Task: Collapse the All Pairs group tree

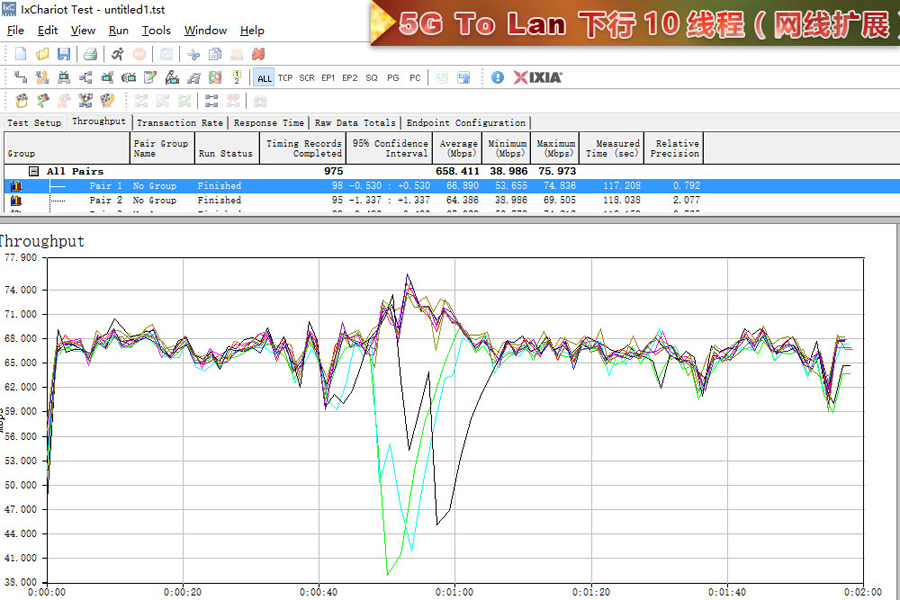Action: (x=33, y=172)
